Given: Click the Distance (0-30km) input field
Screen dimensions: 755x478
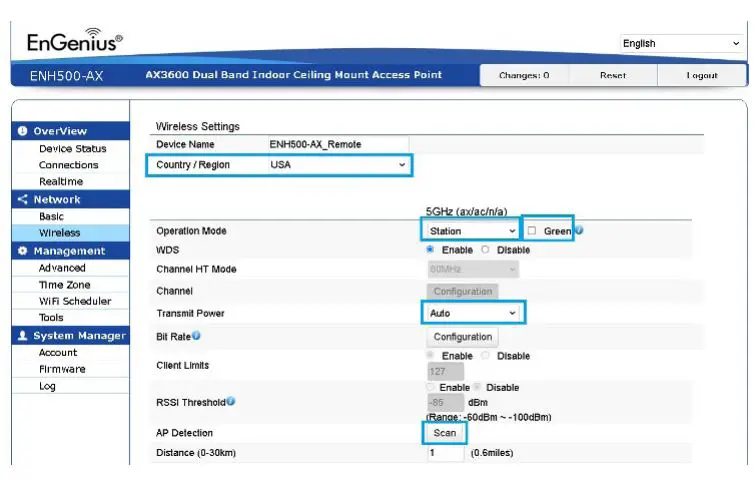Looking at the screenshot, I should pyautogui.click(x=445, y=452).
